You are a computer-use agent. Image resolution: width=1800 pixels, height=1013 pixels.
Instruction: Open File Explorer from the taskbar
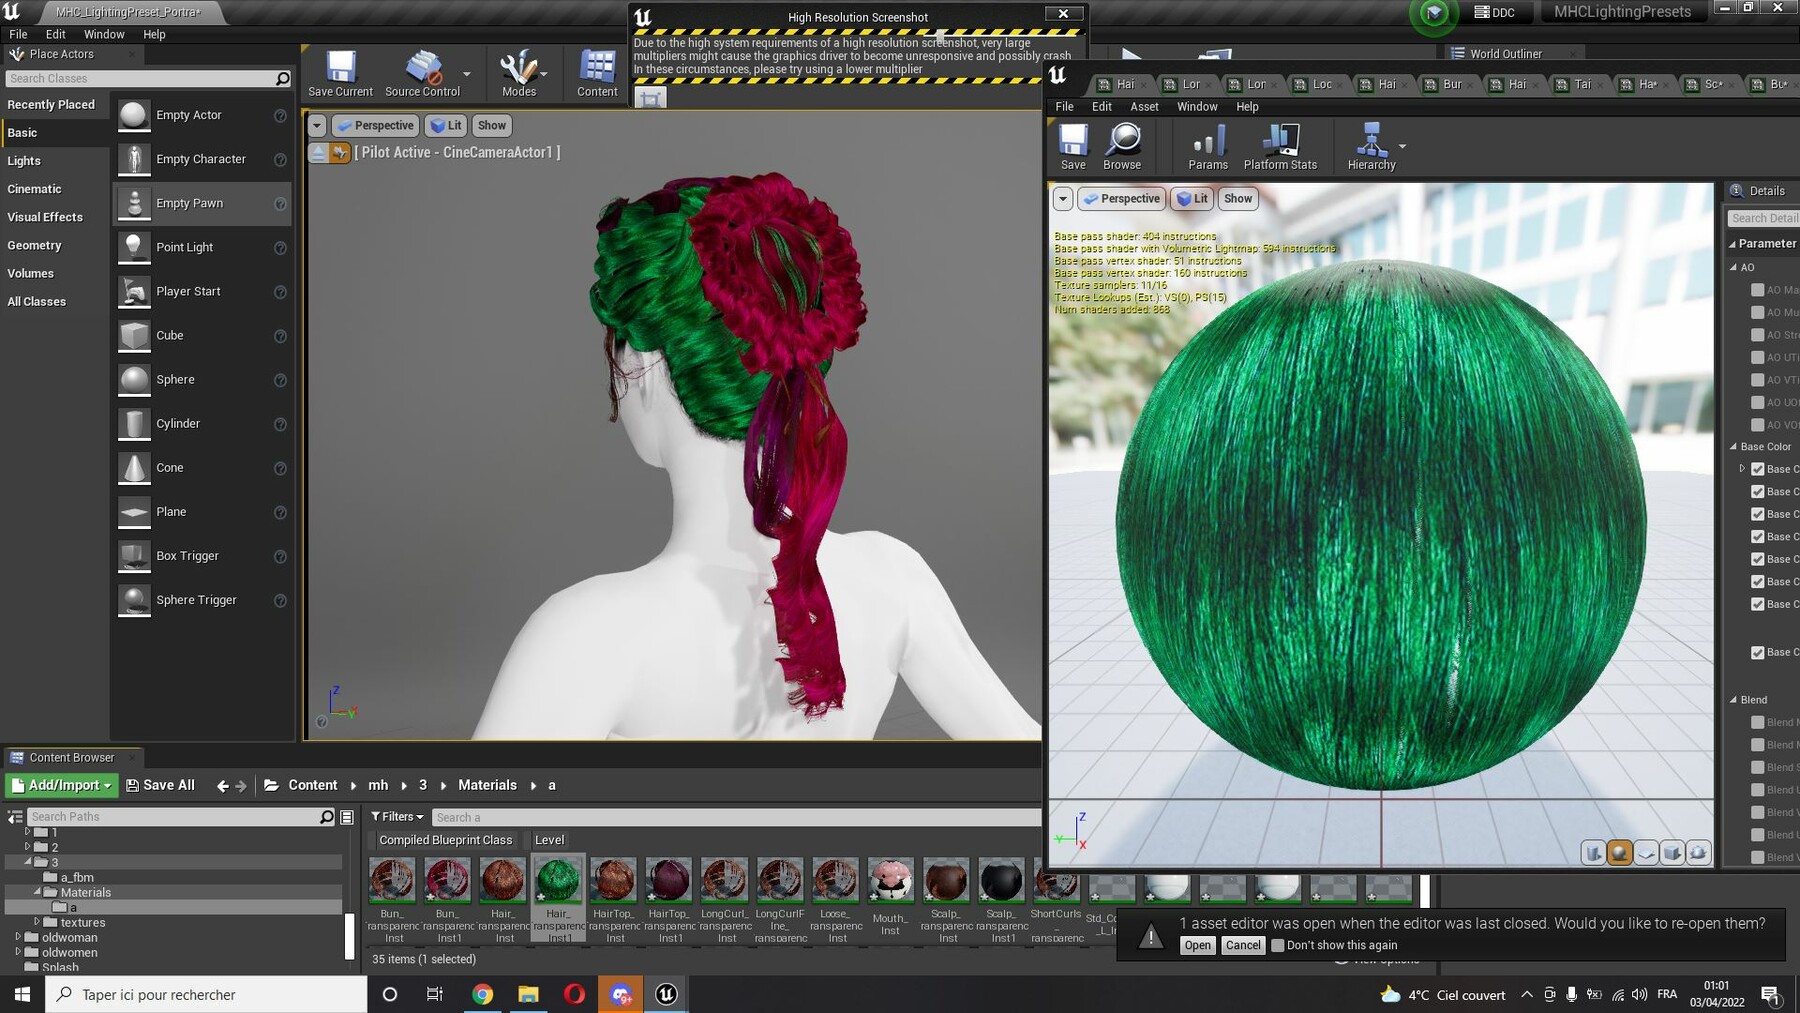coord(528,994)
